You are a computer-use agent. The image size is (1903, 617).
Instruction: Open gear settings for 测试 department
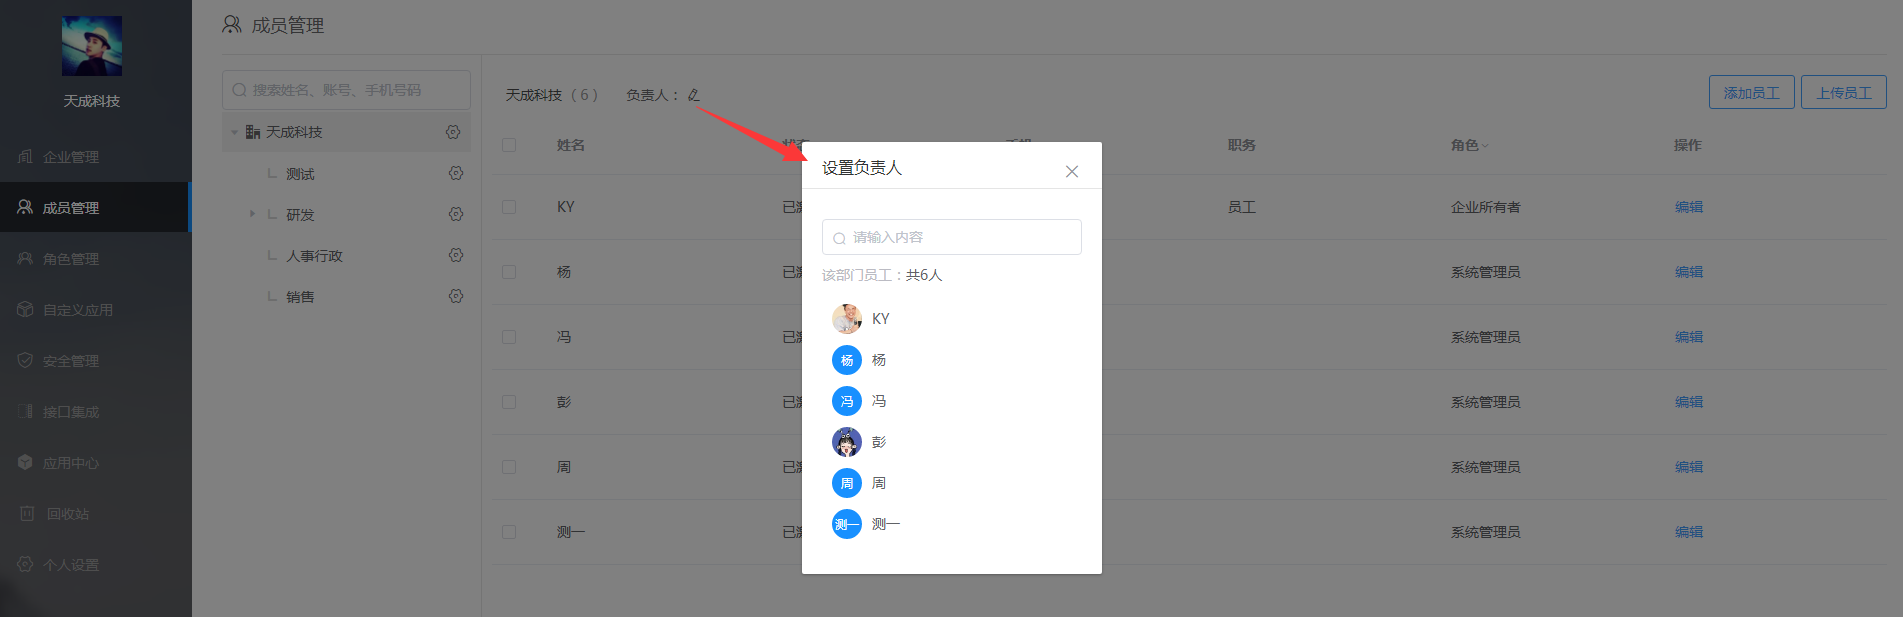pos(456,173)
